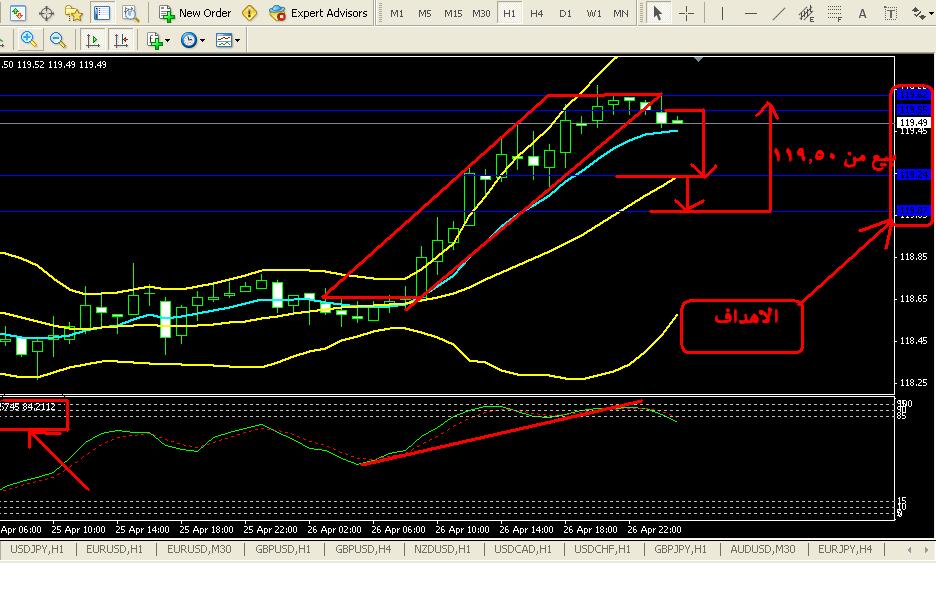Open the USDJPY,H1 chart tab
Screen dimensions: 936x606
pyautogui.click(x=37, y=549)
